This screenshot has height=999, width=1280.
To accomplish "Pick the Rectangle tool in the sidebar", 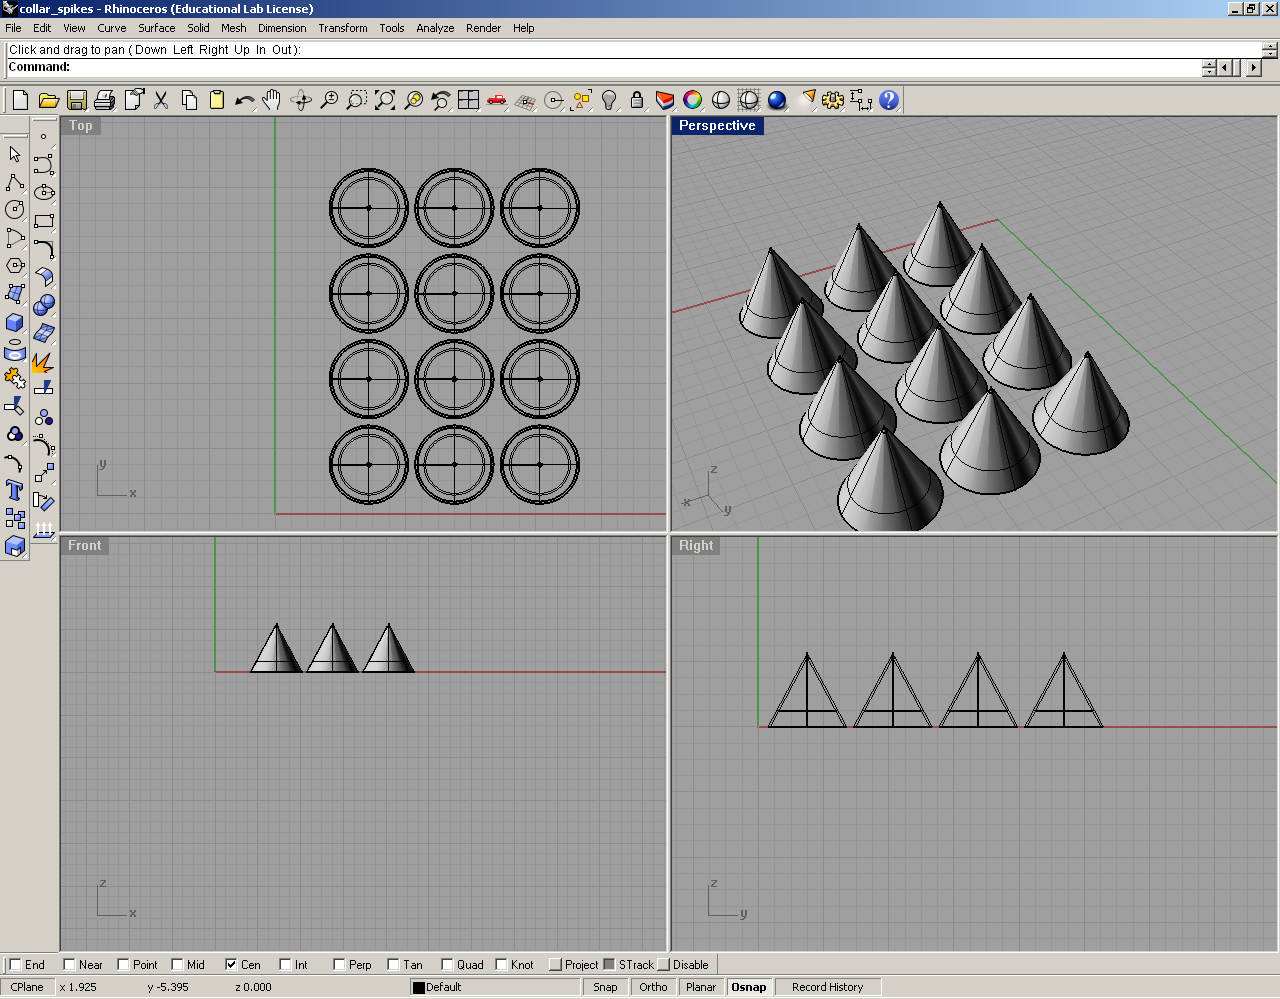I will (x=43, y=221).
